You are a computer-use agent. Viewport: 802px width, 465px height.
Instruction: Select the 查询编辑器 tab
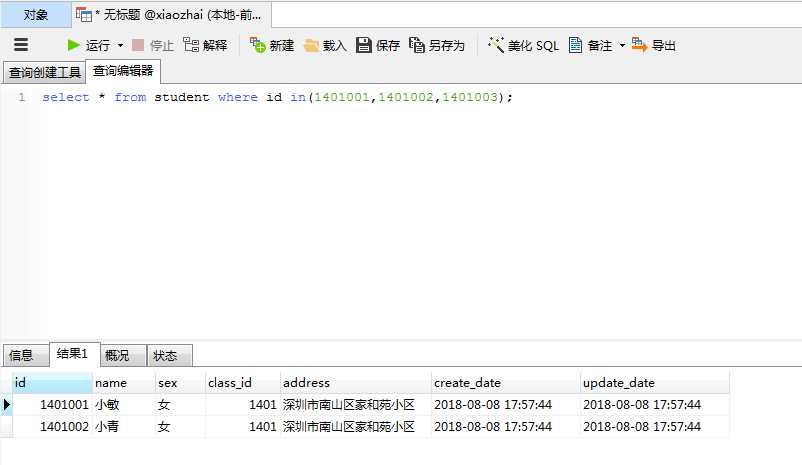pos(123,71)
